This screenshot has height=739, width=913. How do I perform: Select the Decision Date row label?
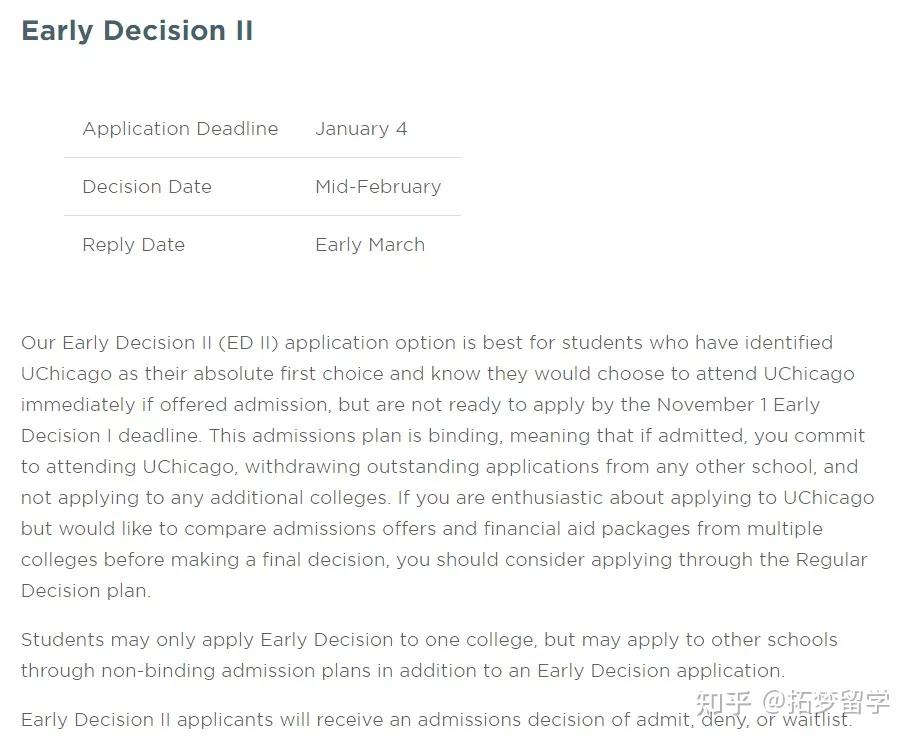tap(147, 186)
